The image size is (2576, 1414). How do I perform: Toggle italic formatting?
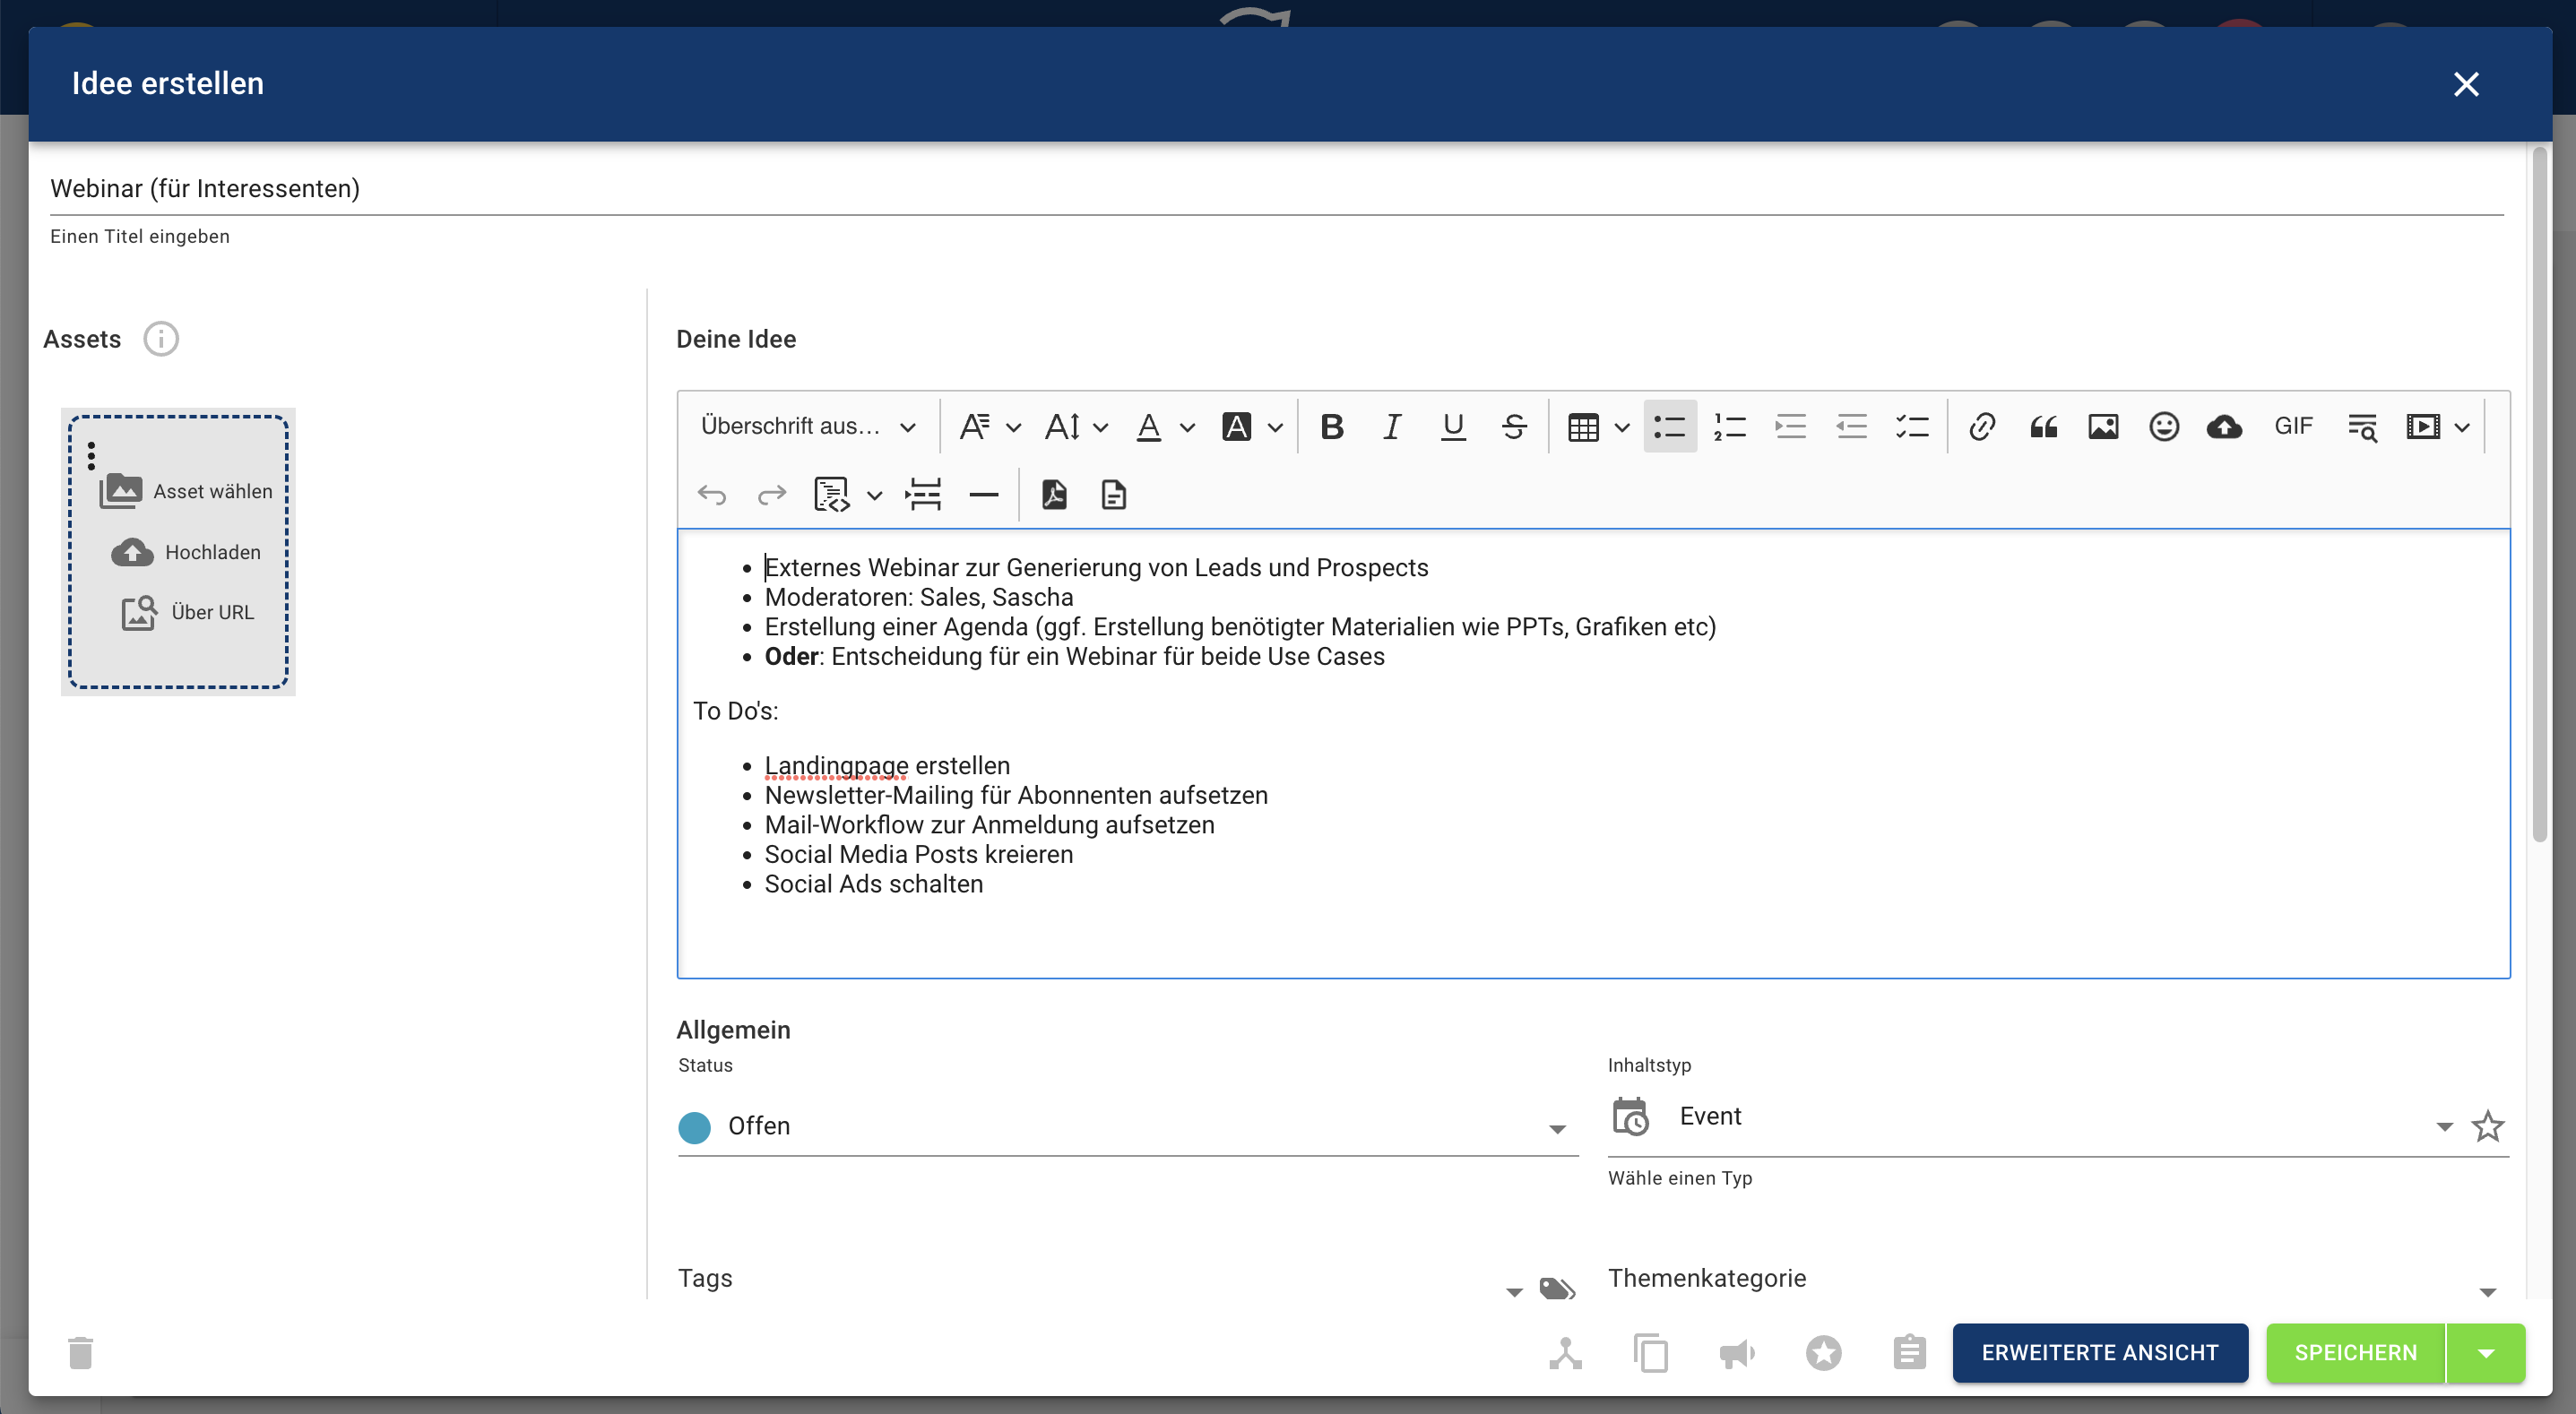pos(1392,427)
